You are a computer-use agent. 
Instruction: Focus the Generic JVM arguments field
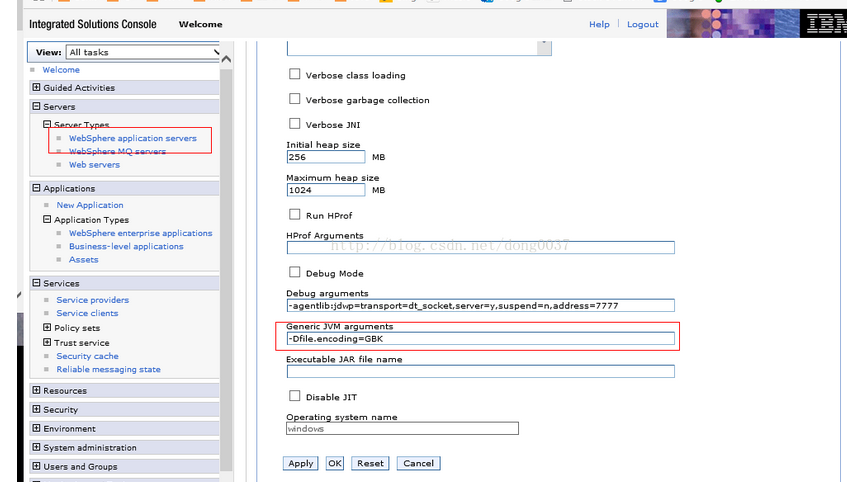click(481, 339)
